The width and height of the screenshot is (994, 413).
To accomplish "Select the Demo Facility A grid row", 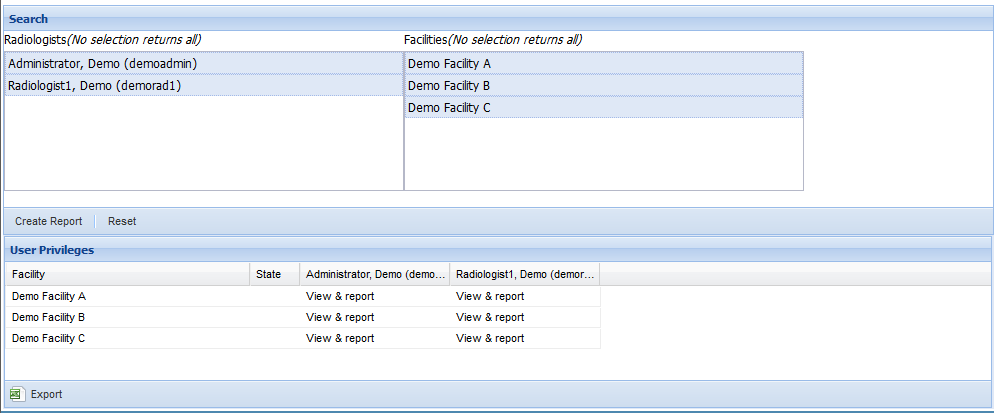I will point(303,296).
